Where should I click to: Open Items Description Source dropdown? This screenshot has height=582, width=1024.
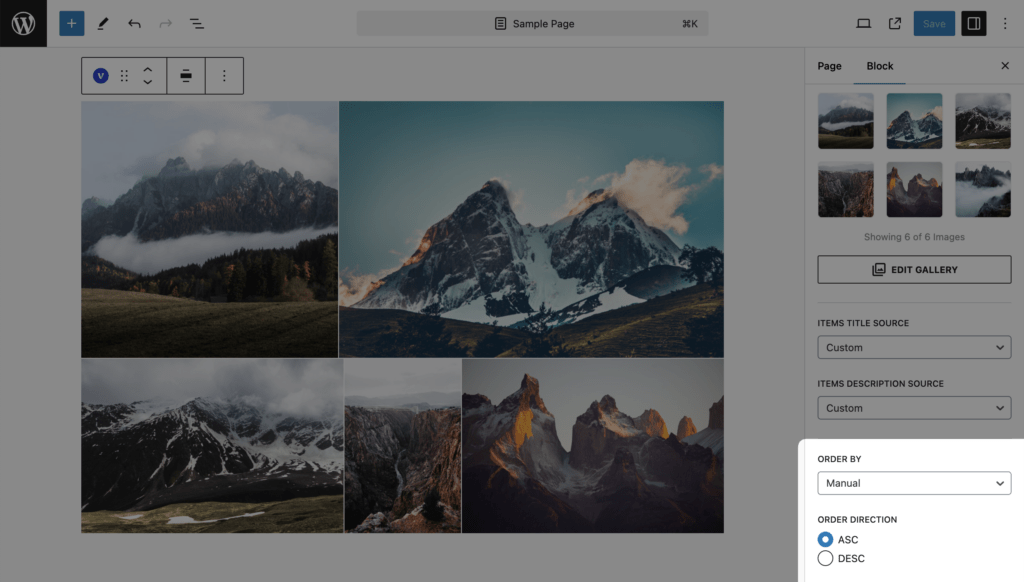914,408
